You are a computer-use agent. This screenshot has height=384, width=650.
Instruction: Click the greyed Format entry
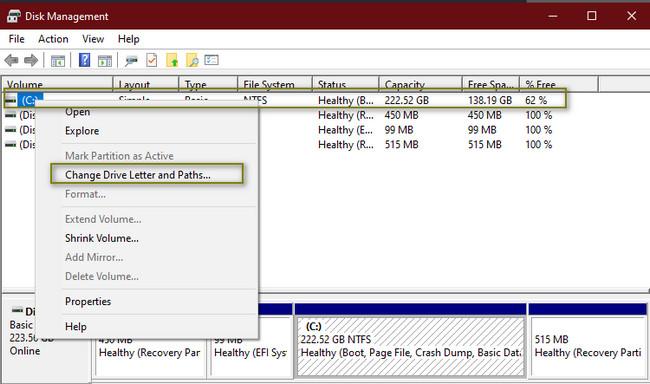pyautogui.click(x=85, y=194)
